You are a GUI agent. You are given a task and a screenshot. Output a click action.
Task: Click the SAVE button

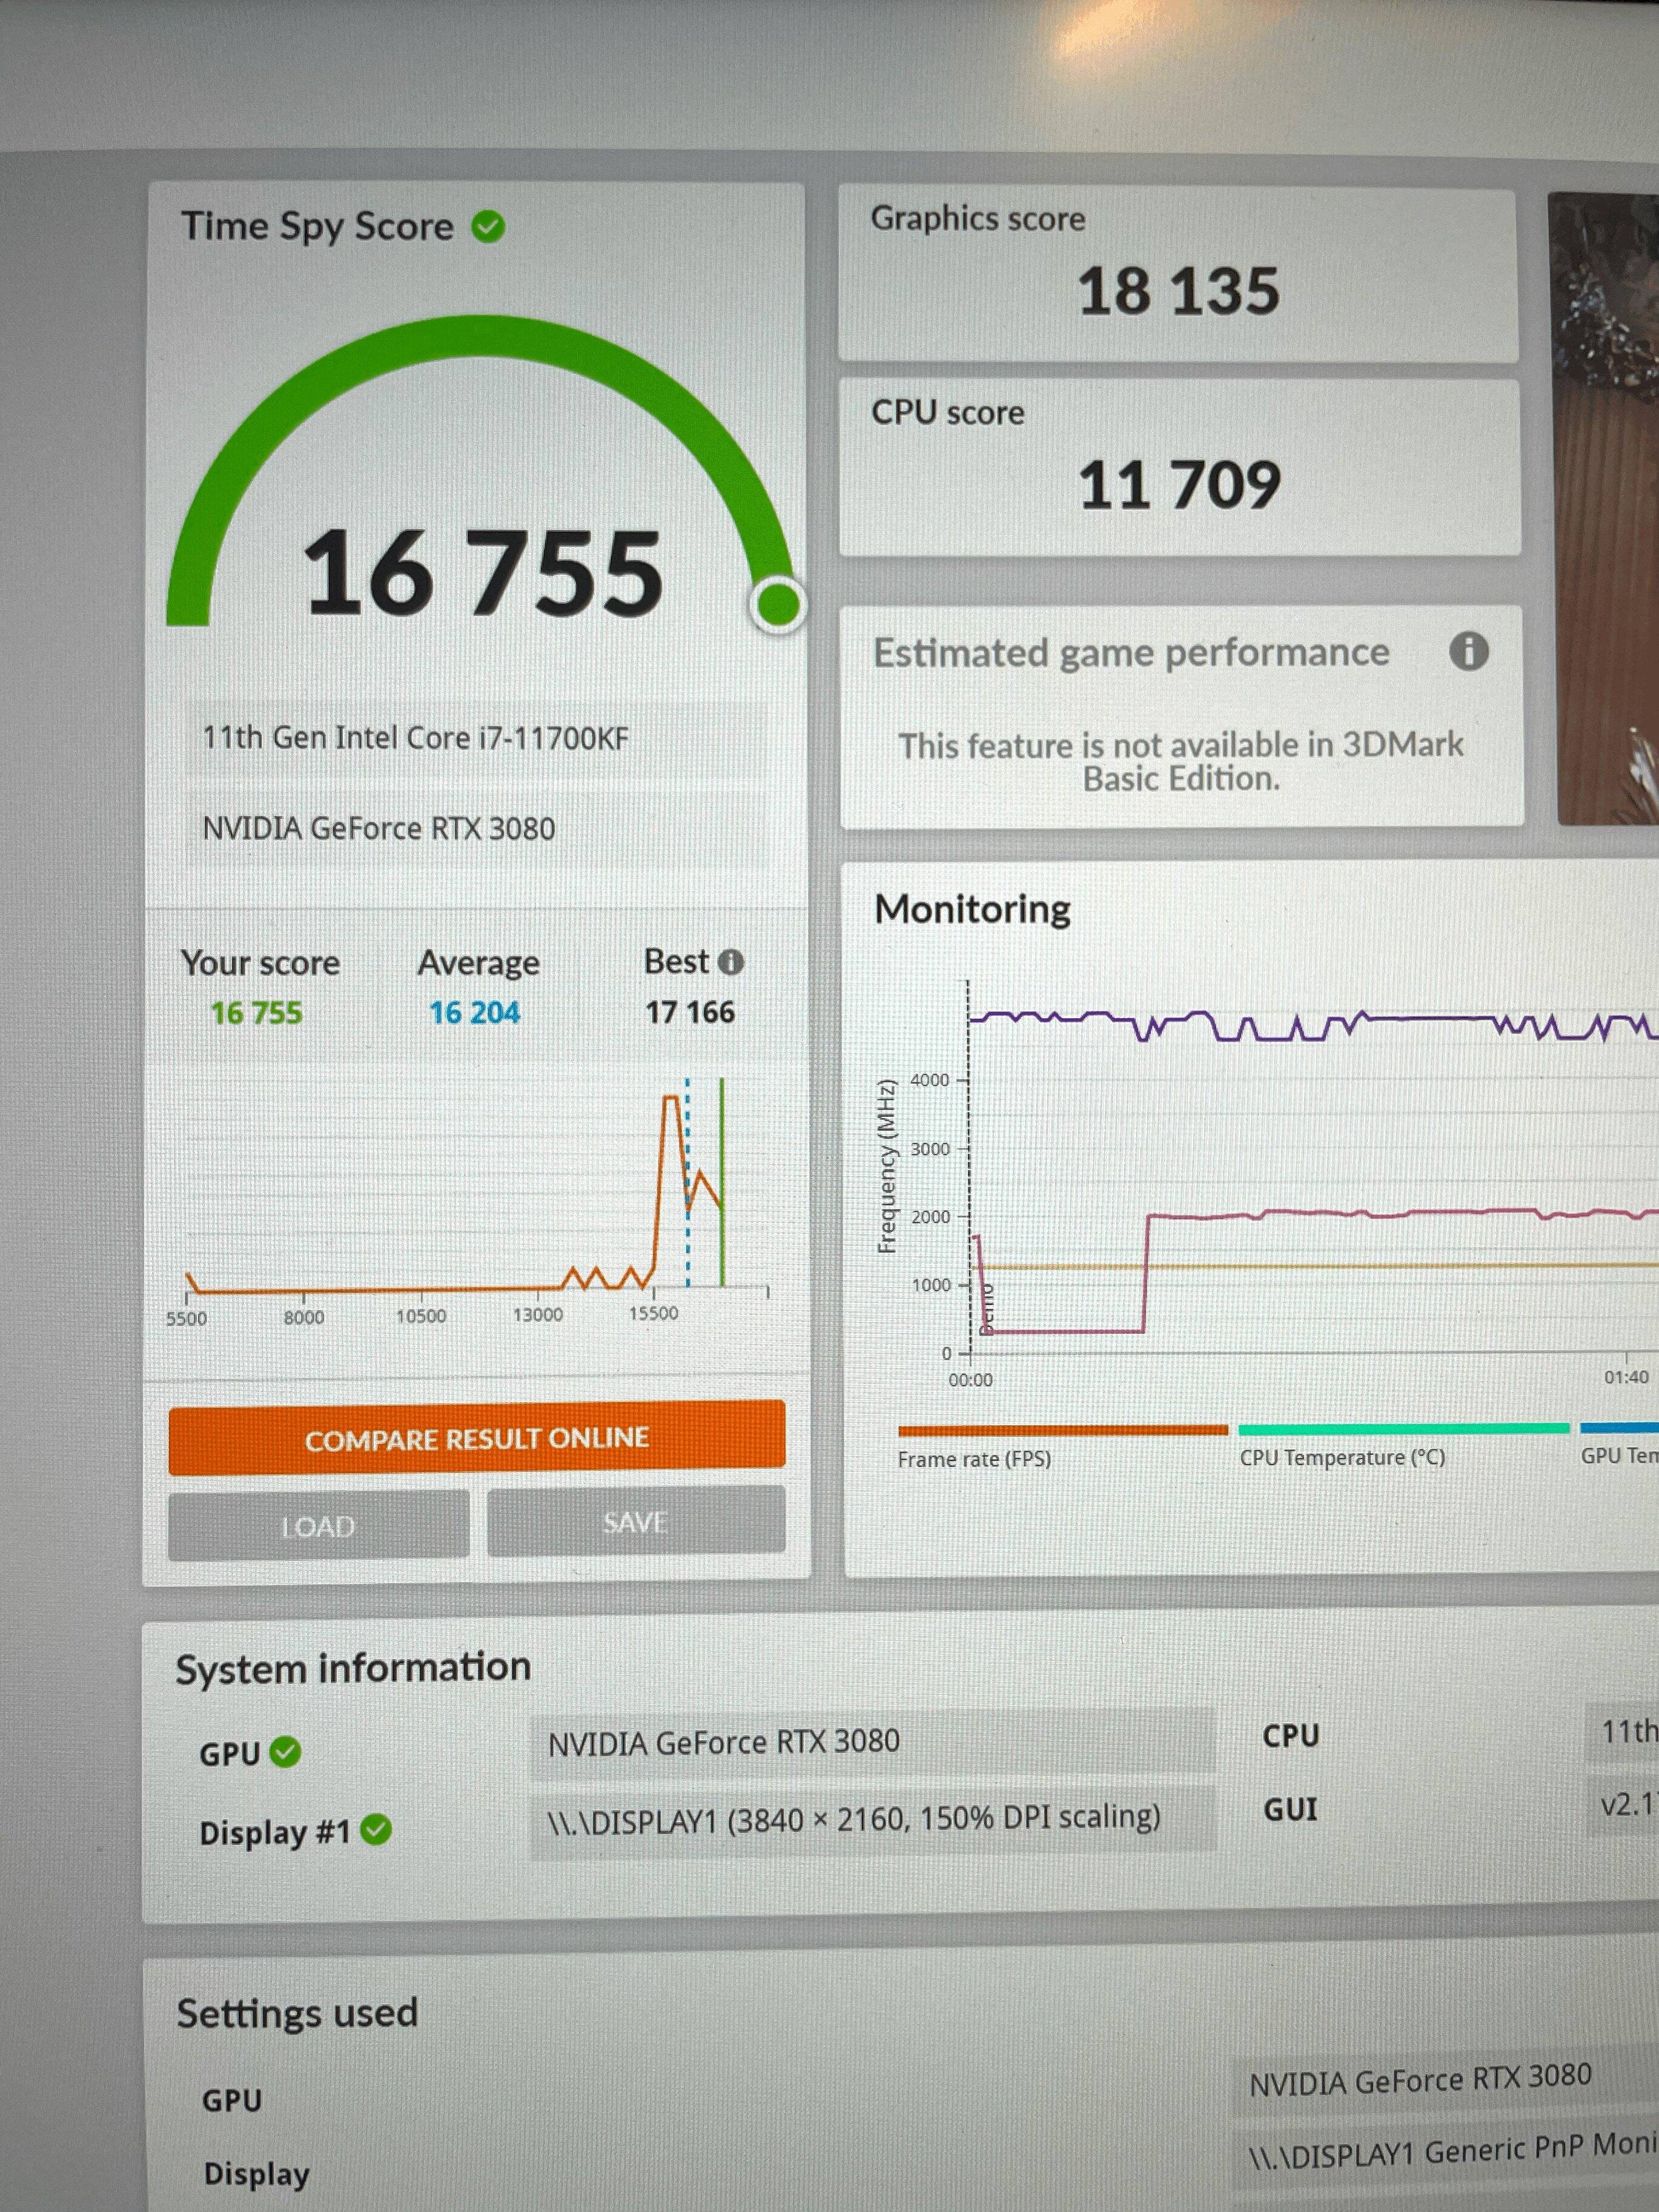(635, 1522)
